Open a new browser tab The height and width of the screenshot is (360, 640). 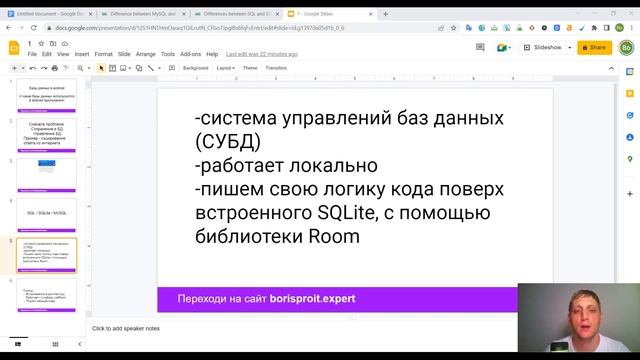[x=385, y=14]
